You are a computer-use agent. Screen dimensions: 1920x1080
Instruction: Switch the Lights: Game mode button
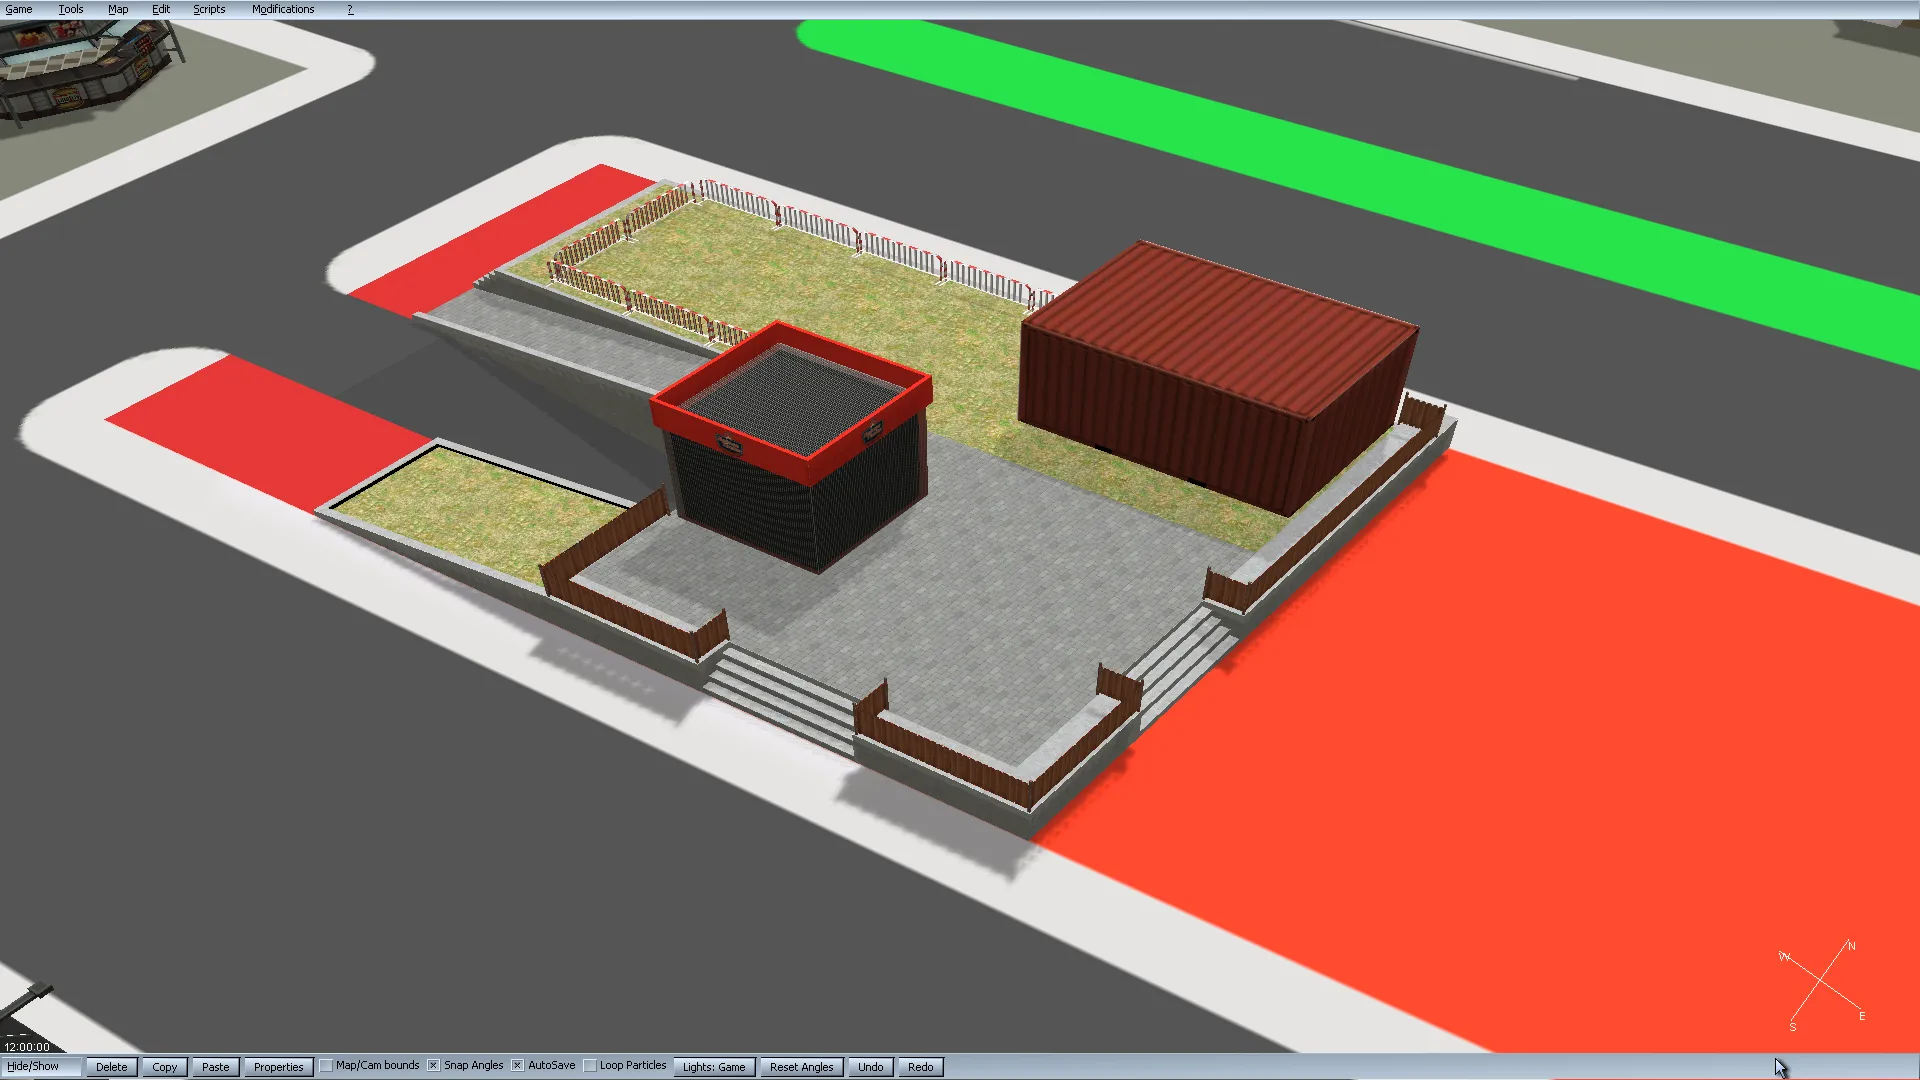714,1067
